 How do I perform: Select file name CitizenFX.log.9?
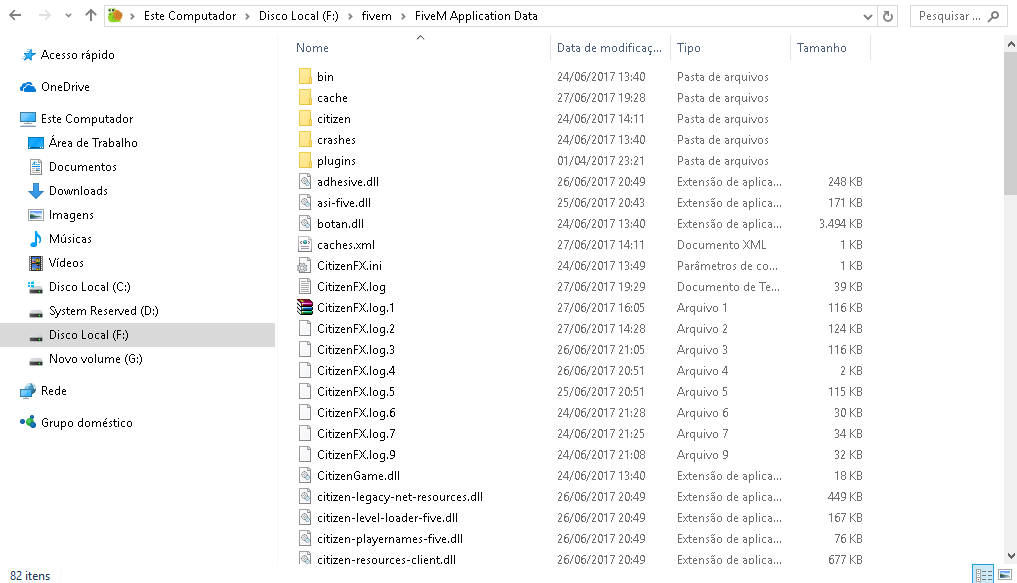point(356,455)
